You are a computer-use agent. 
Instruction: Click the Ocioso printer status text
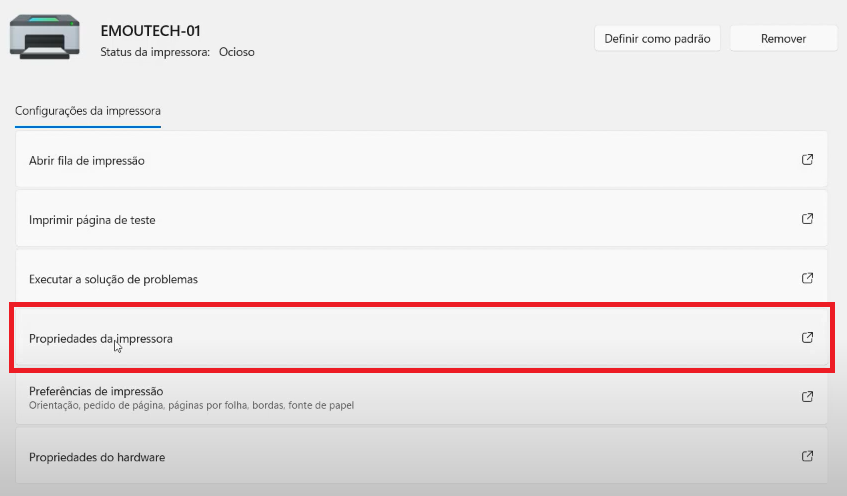pos(237,52)
